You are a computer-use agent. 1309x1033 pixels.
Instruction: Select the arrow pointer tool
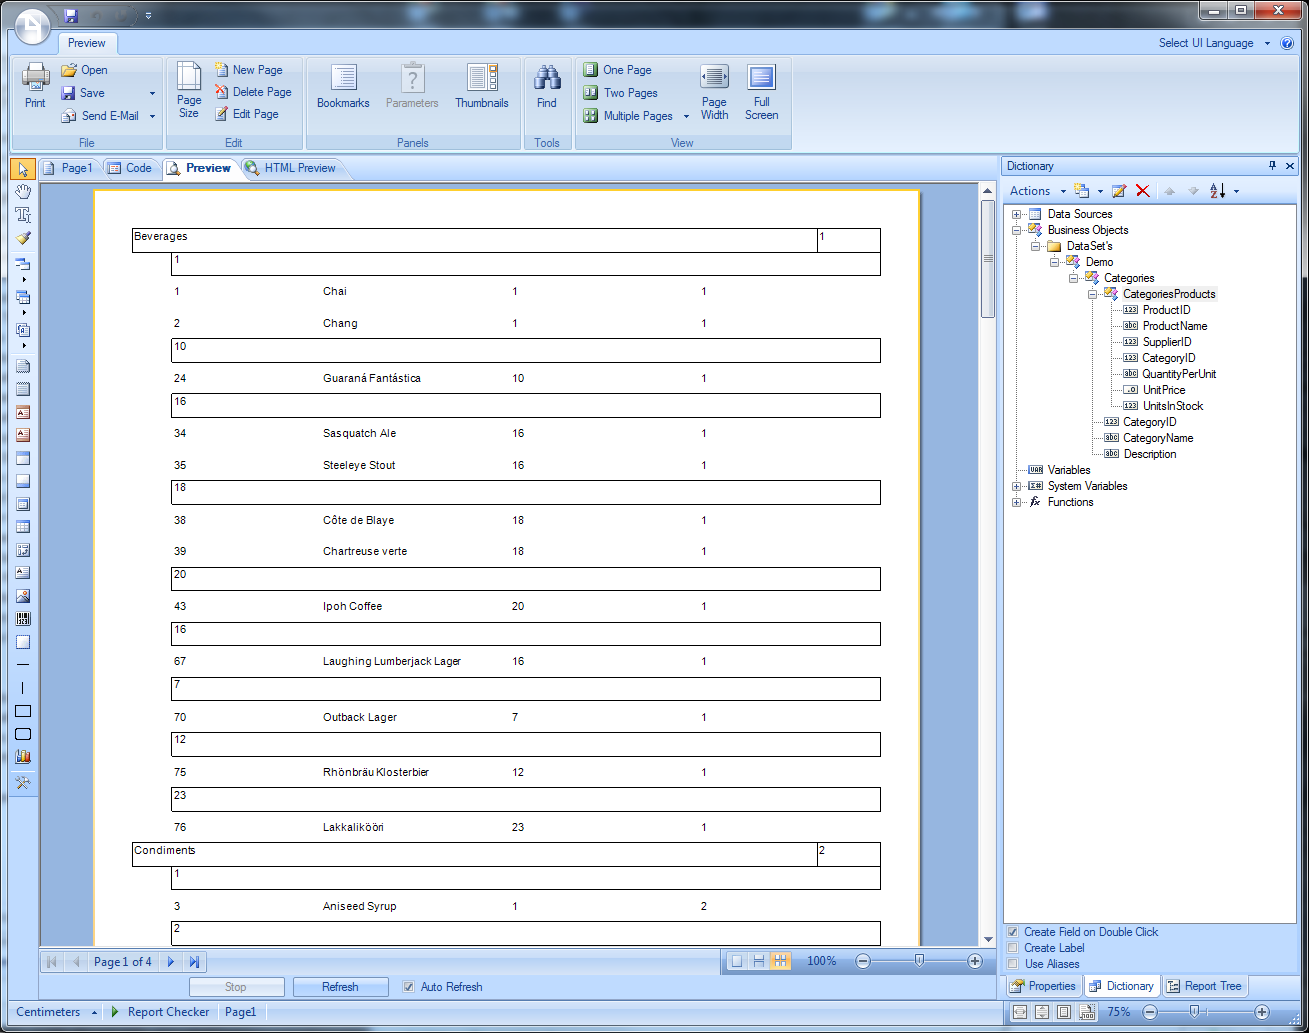click(x=23, y=169)
